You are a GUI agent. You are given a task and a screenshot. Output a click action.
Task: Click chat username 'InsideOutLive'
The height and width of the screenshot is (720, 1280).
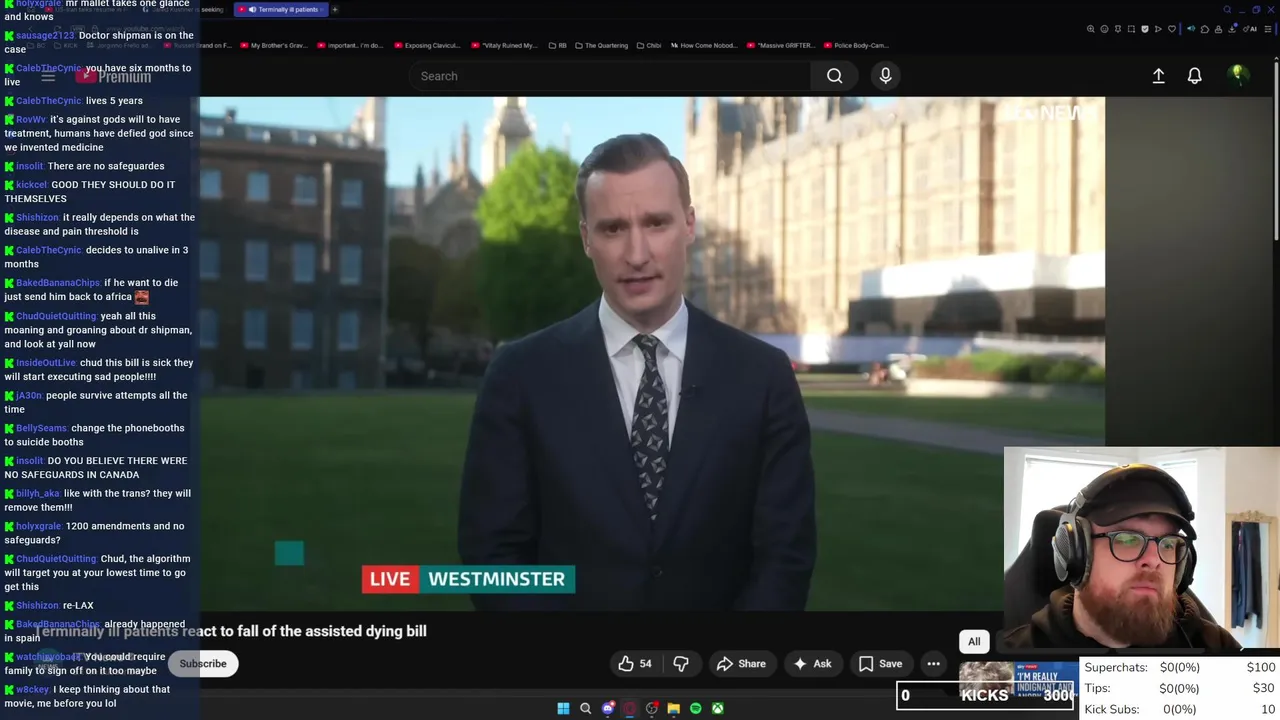[x=46, y=363]
